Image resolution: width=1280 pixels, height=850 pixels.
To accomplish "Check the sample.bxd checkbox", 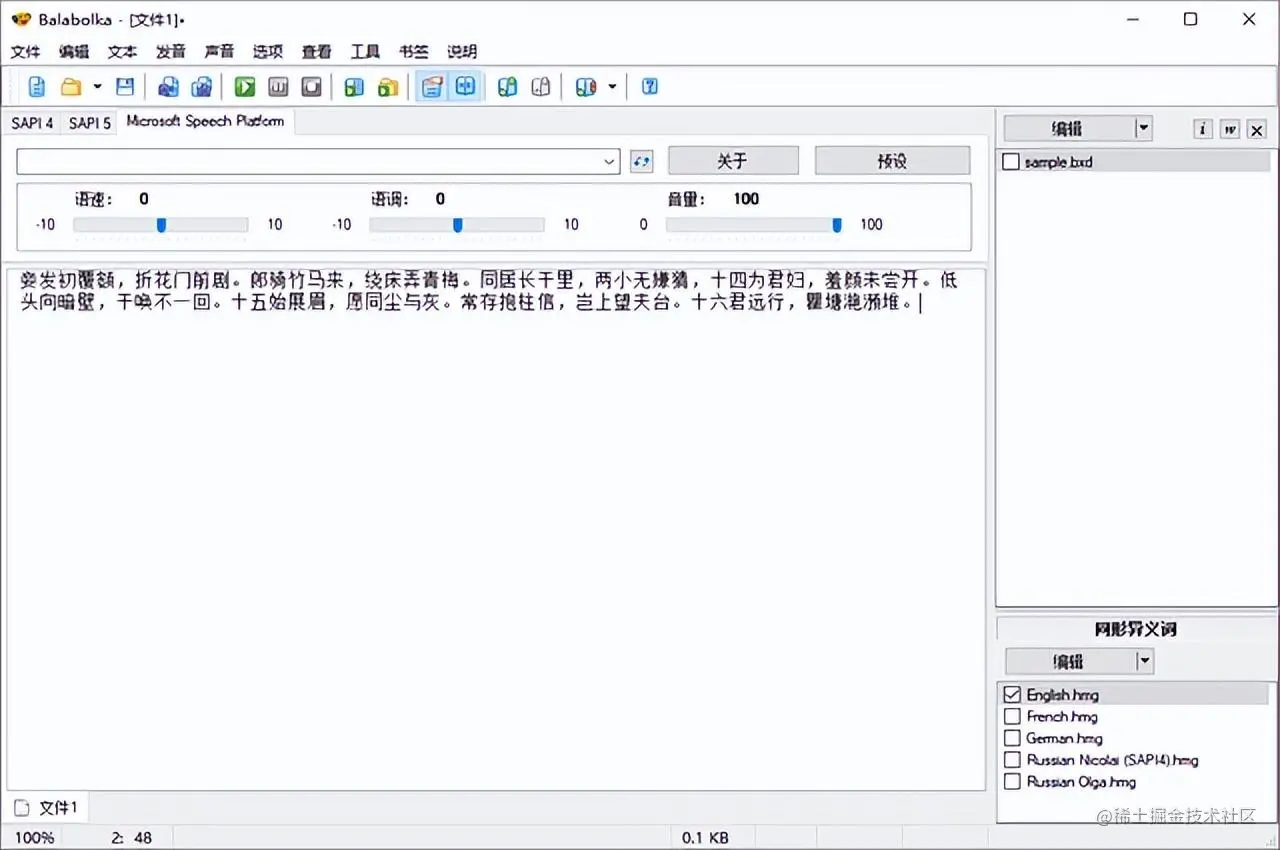I will [x=1011, y=162].
